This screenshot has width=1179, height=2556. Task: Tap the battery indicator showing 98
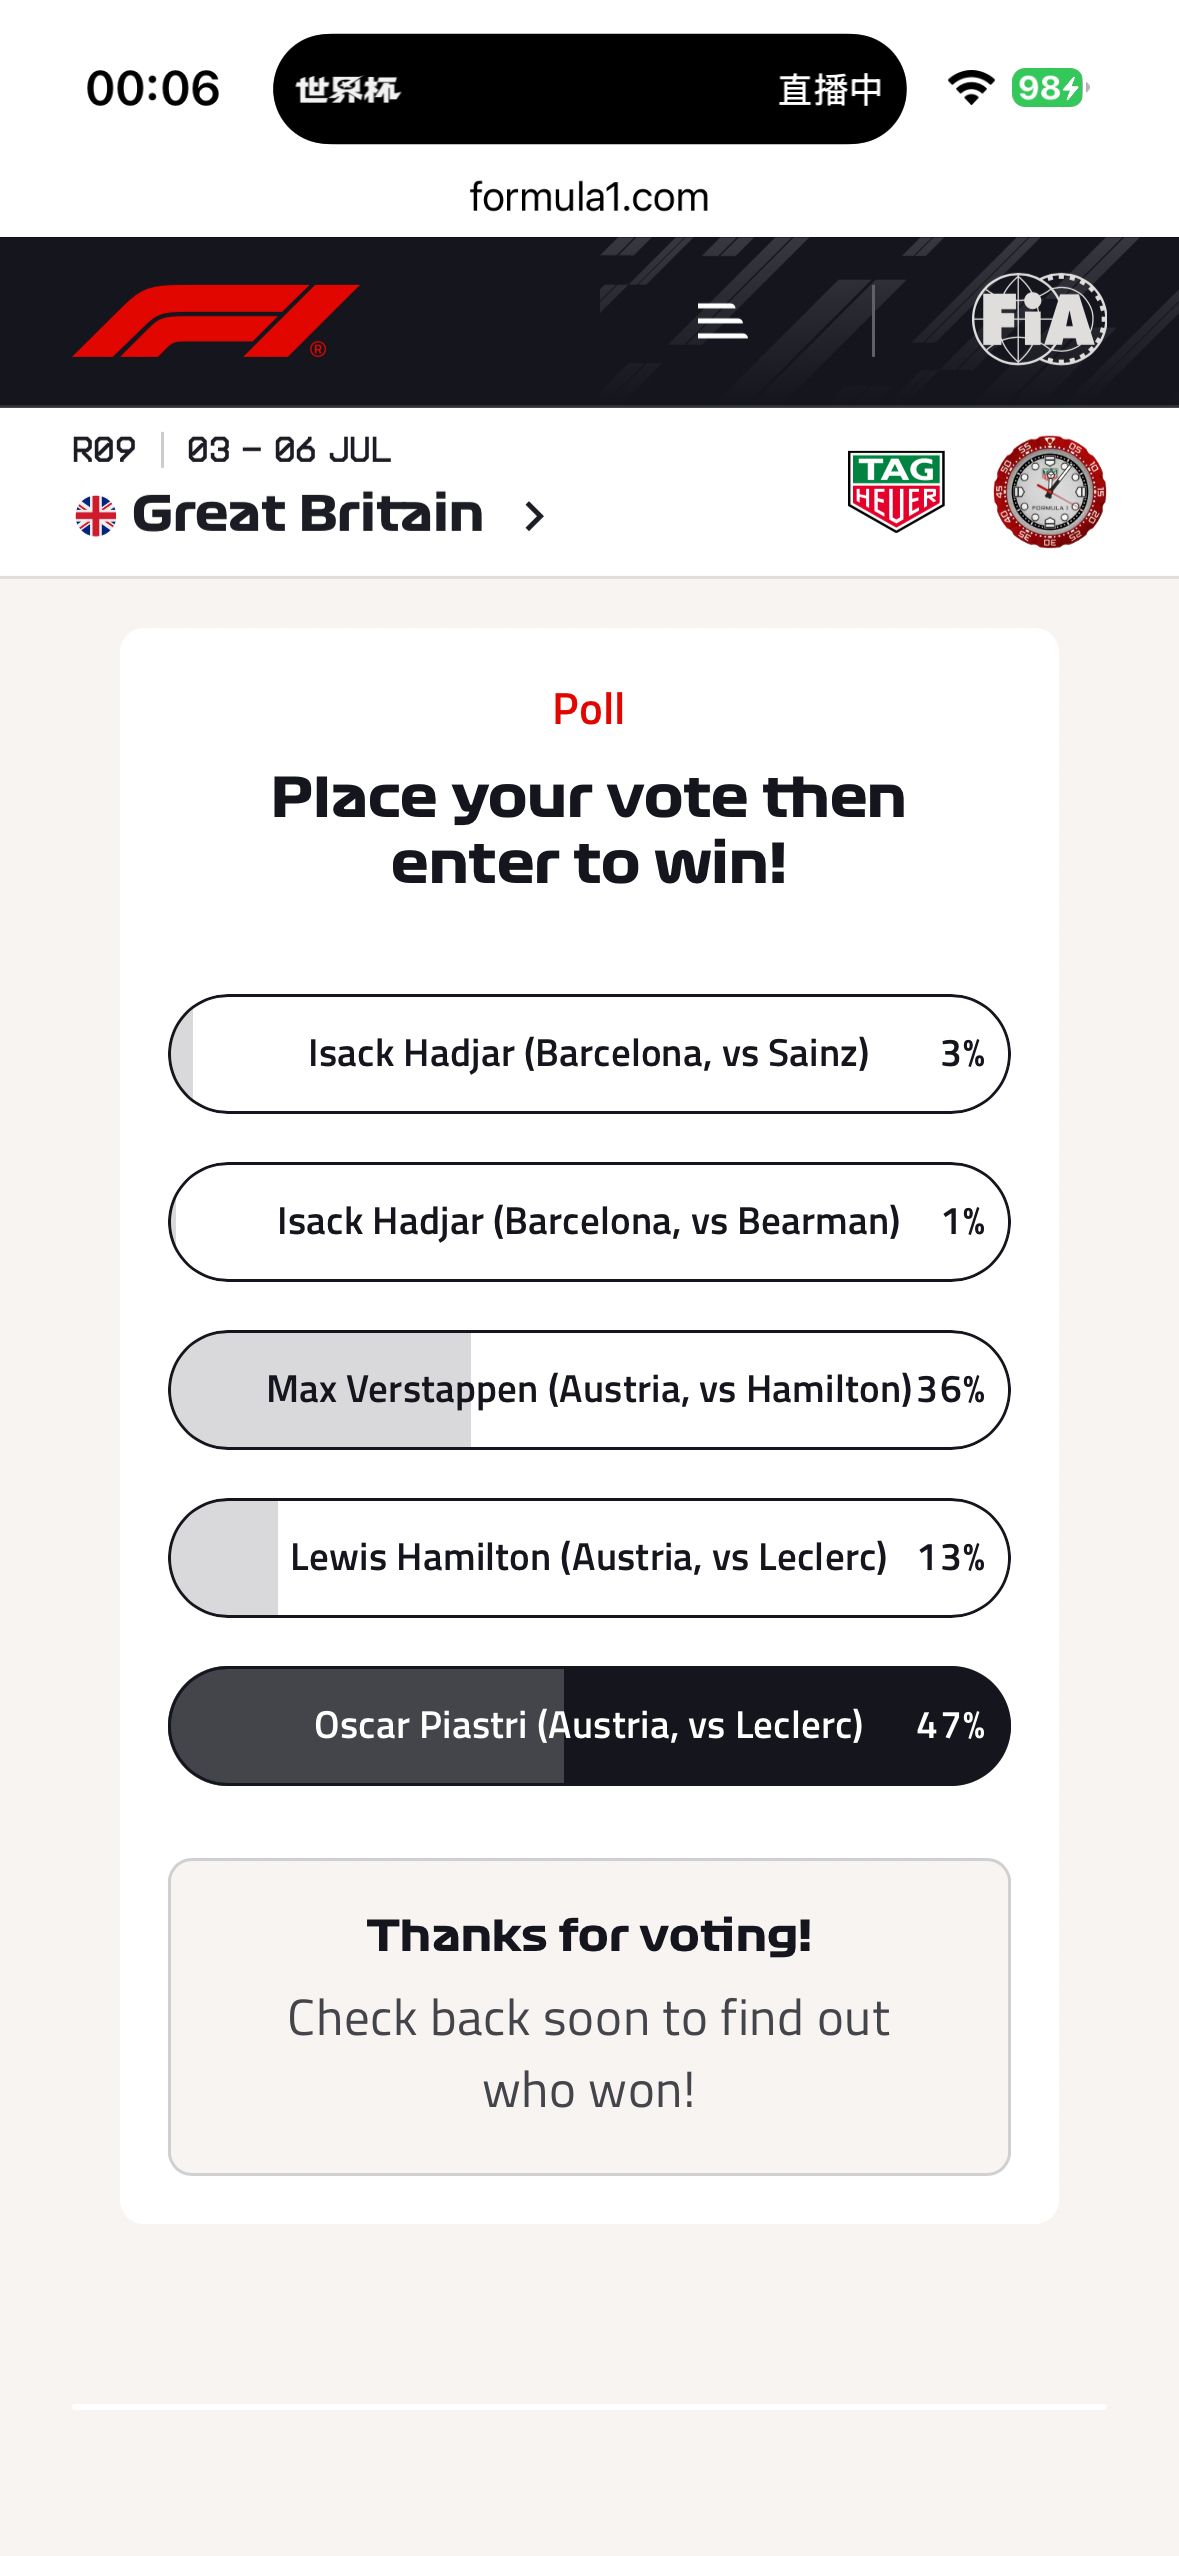pos(1049,88)
